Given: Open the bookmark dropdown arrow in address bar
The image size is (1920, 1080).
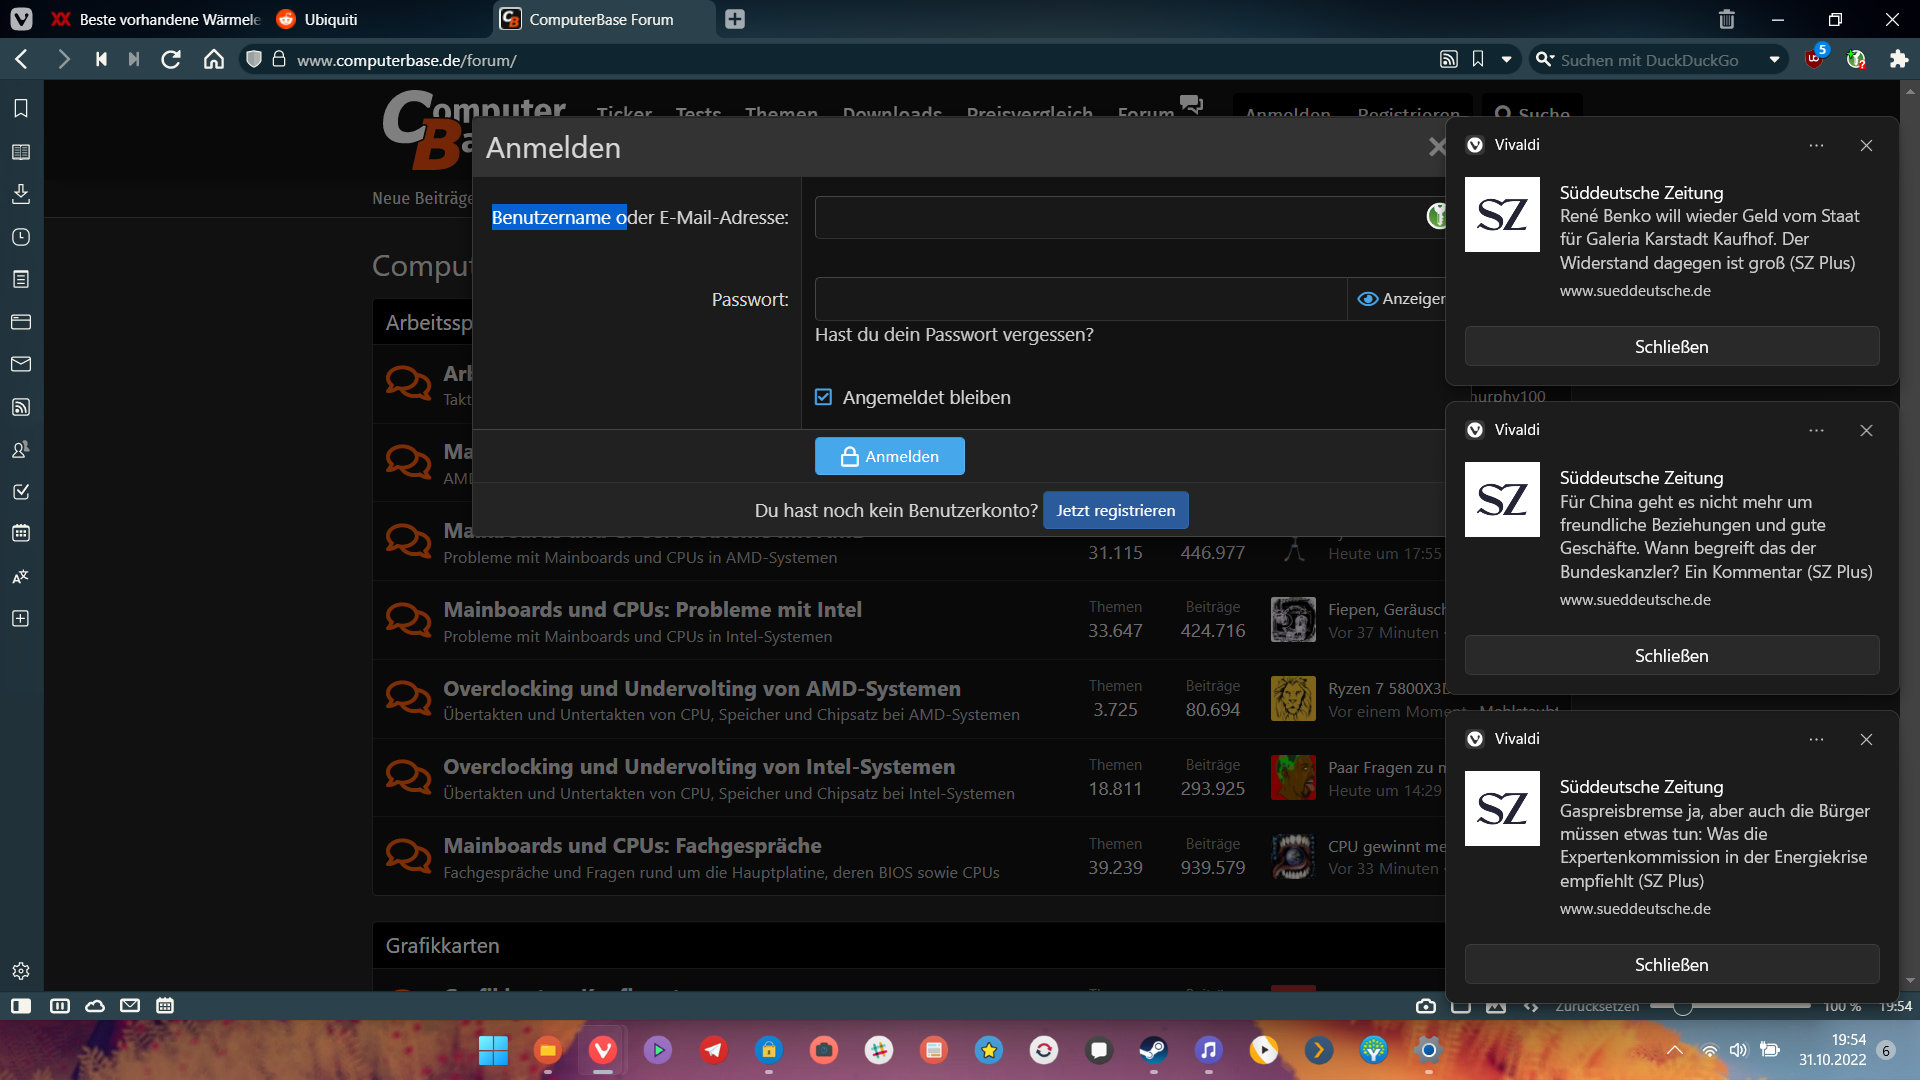Looking at the screenshot, I should click(1506, 60).
